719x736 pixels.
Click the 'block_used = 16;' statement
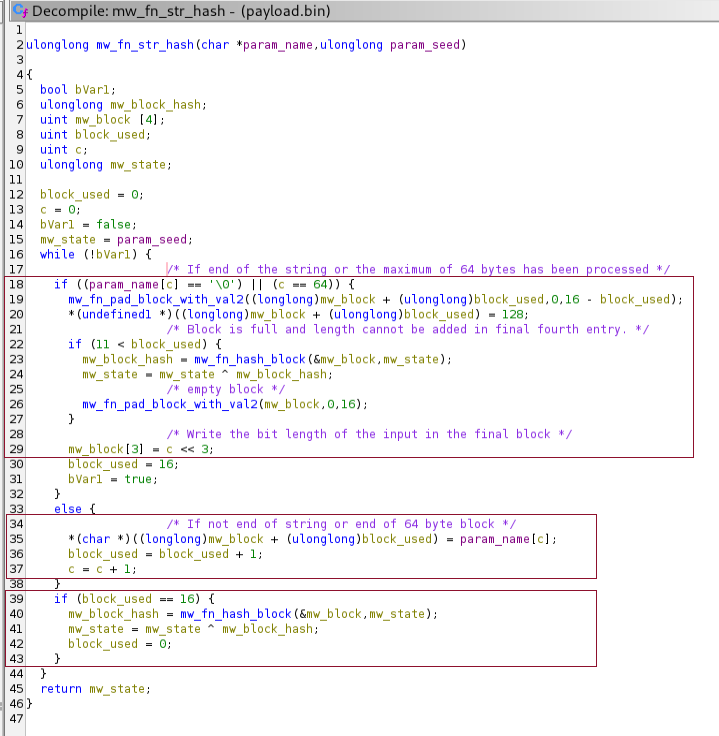123,464
